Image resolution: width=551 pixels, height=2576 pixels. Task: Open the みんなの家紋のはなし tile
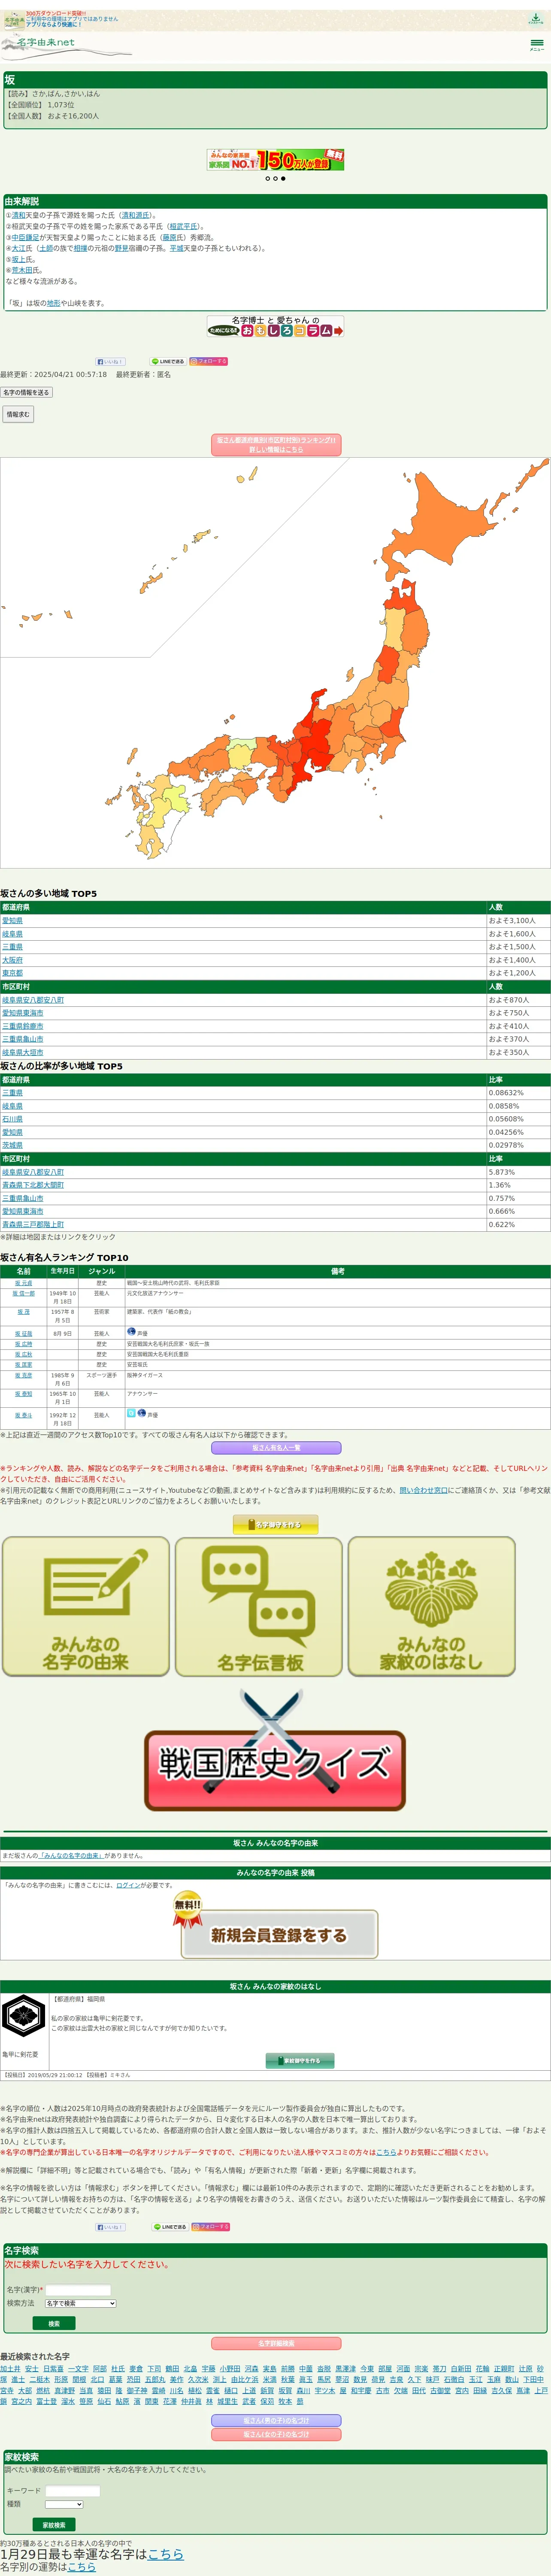click(432, 1606)
